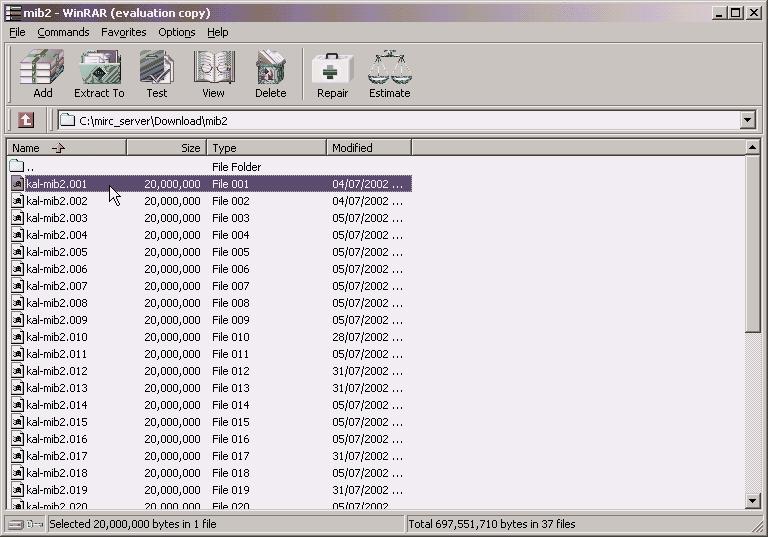Click 'Selected 20,000,000 bytes in 1 file' status
The height and width of the screenshot is (537, 768).
(x=133, y=524)
